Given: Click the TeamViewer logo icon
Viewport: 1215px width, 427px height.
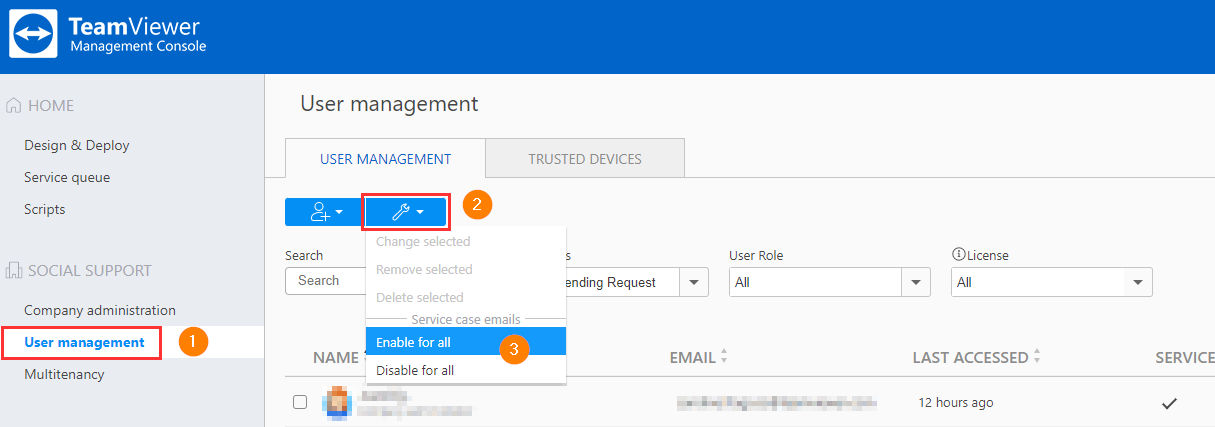Looking at the screenshot, I should pyautogui.click(x=34, y=35).
